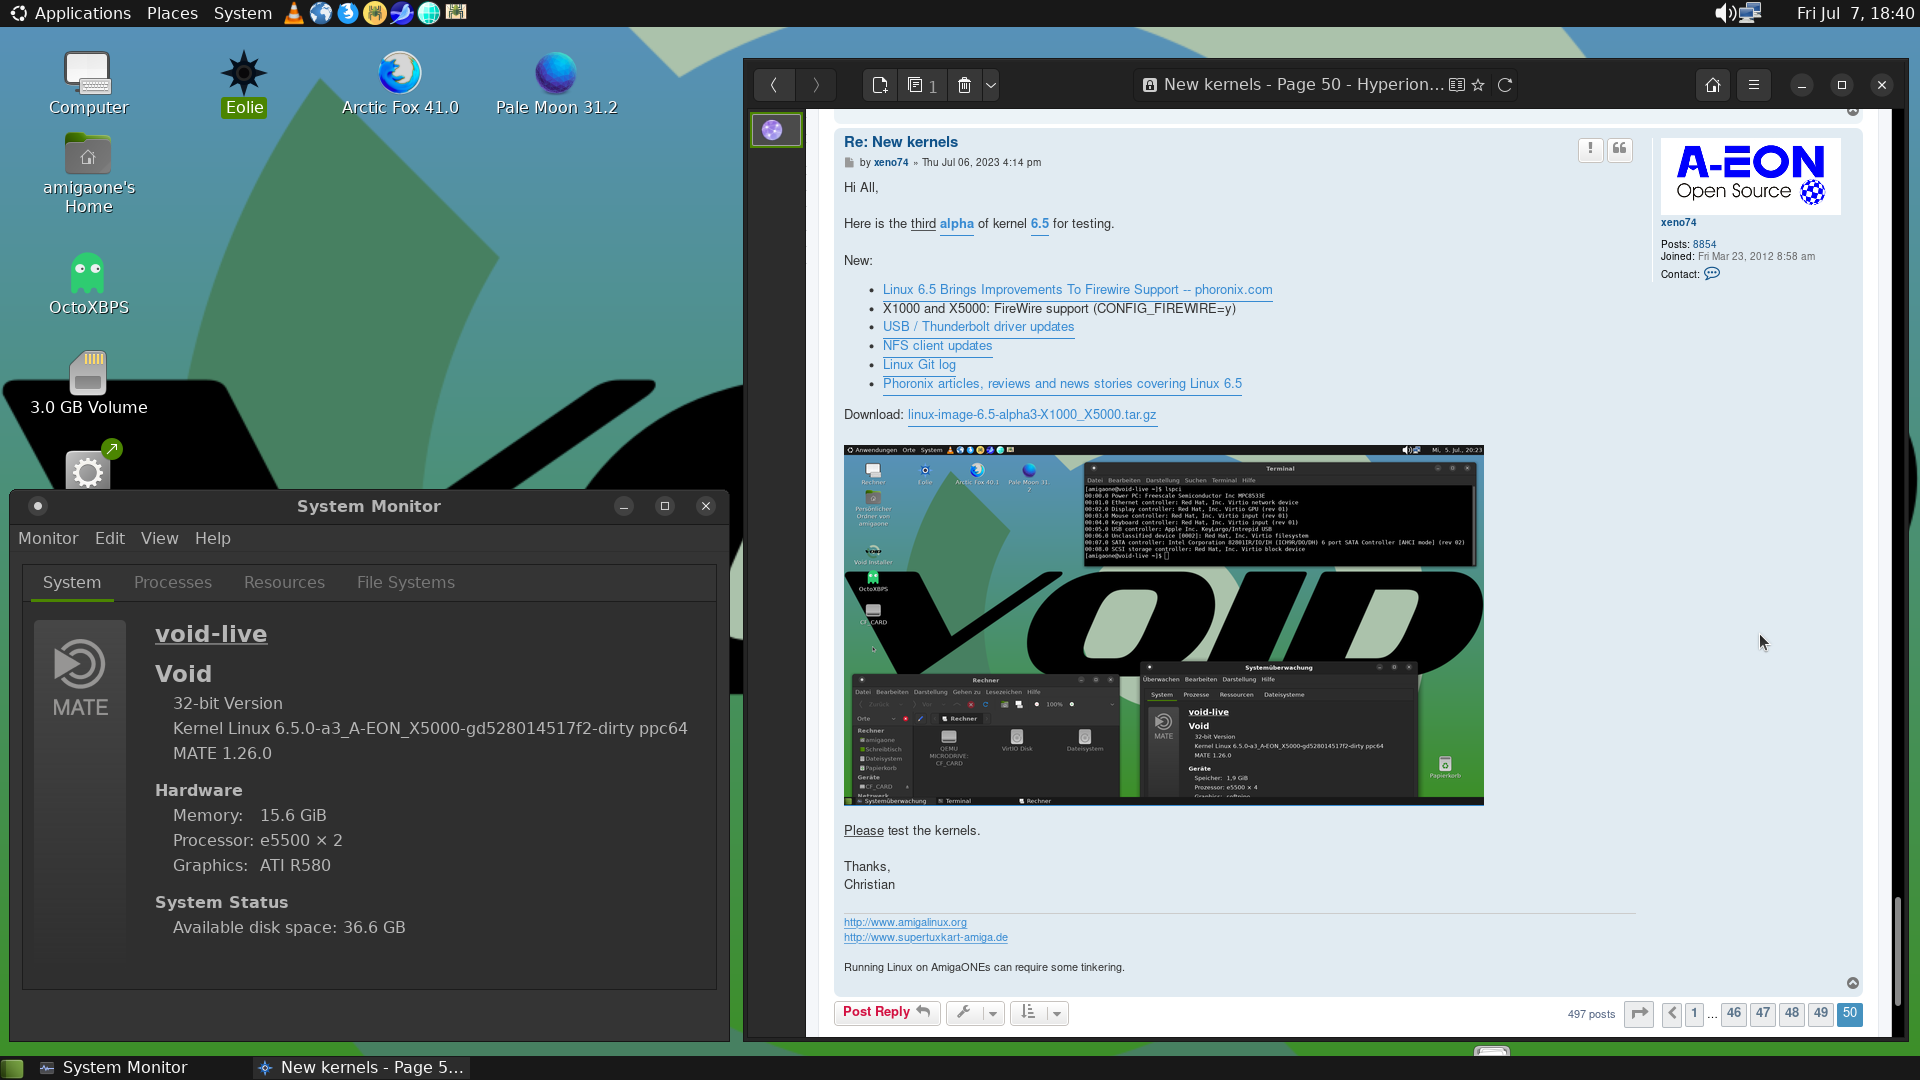Select the Pale Moon 31.2 desktop icon
The image size is (1920, 1080).
tap(556, 84)
